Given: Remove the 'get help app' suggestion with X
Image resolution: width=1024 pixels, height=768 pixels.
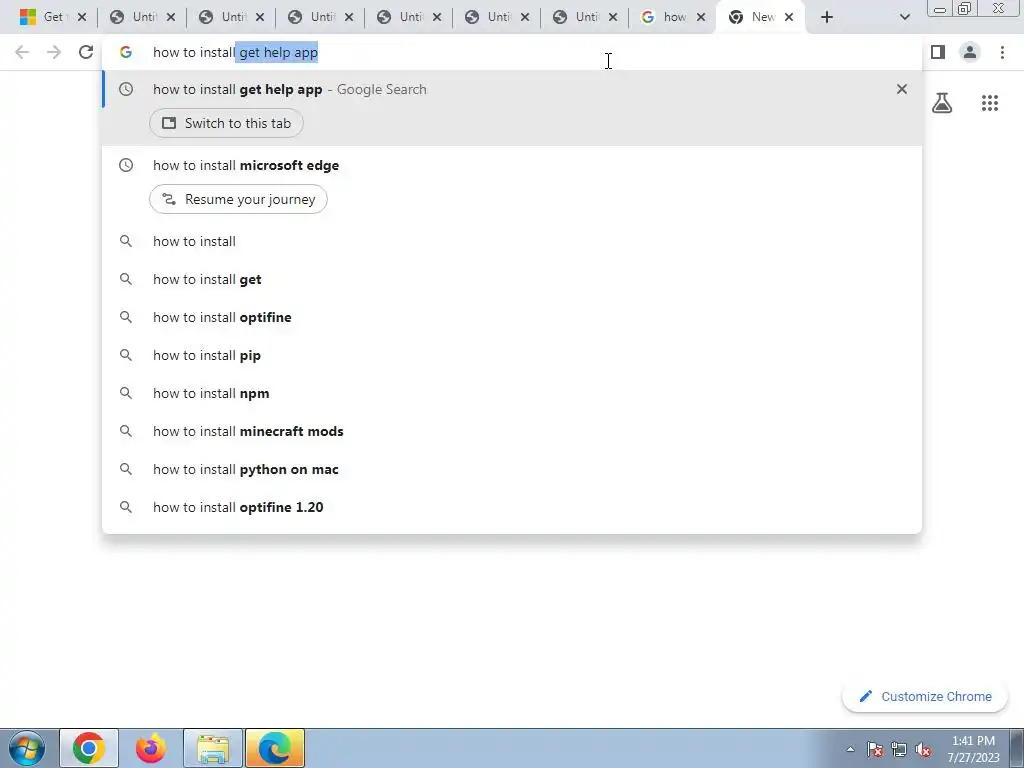Looking at the screenshot, I should (x=901, y=89).
